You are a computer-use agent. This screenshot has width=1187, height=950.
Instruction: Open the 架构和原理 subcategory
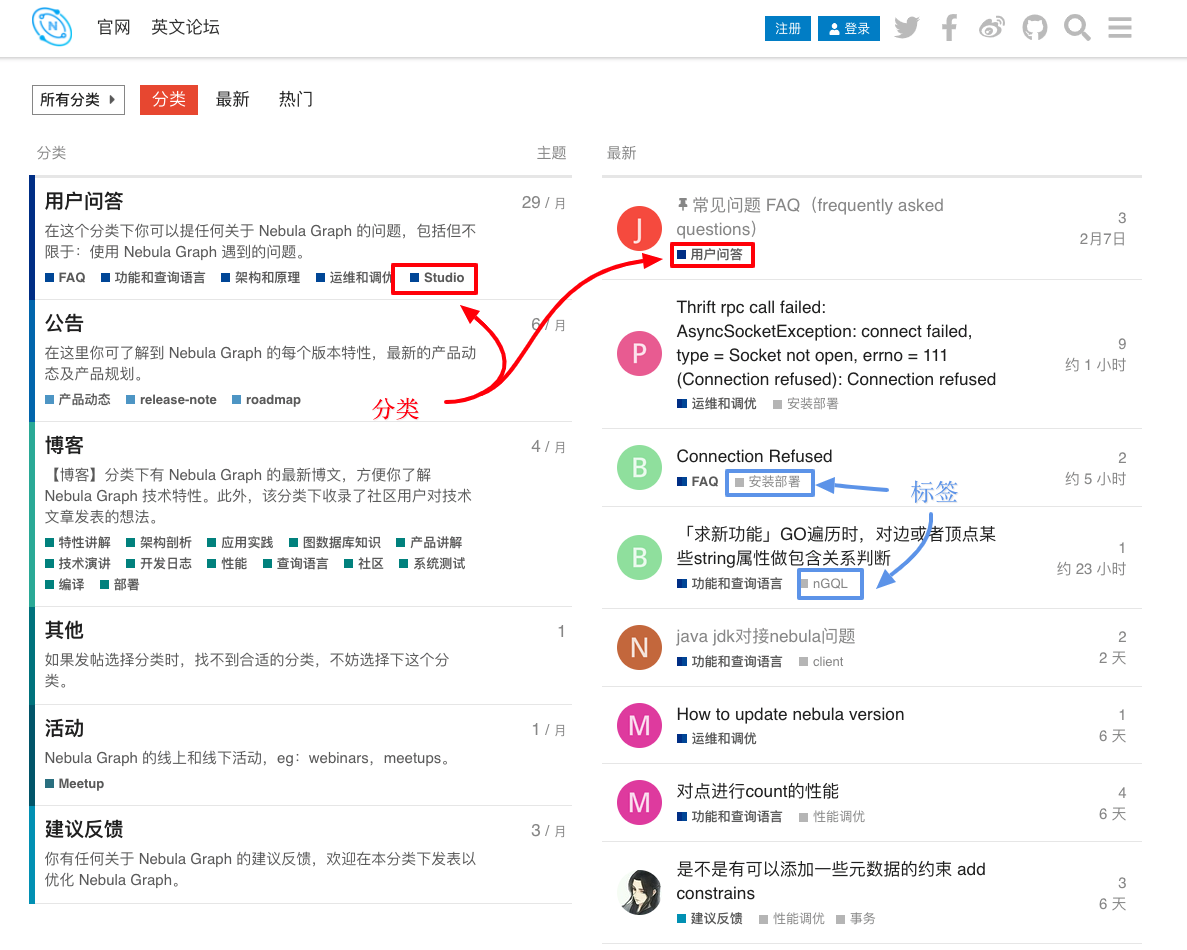(260, 278)
